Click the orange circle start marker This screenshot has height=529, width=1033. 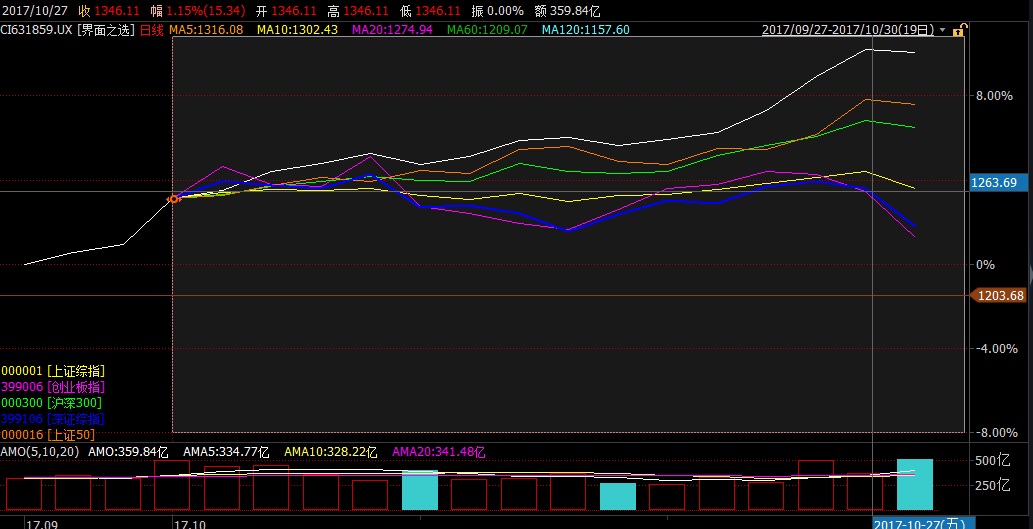(173, 199)
